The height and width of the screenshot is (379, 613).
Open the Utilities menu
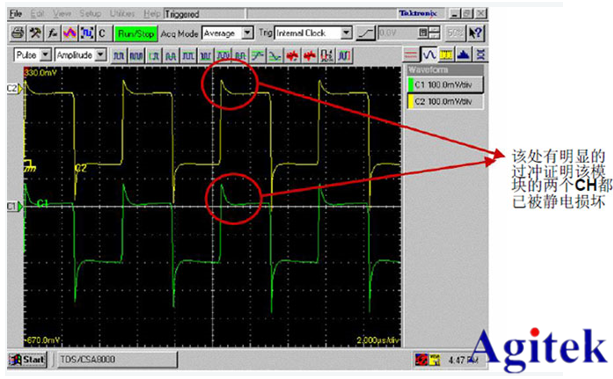122,14
